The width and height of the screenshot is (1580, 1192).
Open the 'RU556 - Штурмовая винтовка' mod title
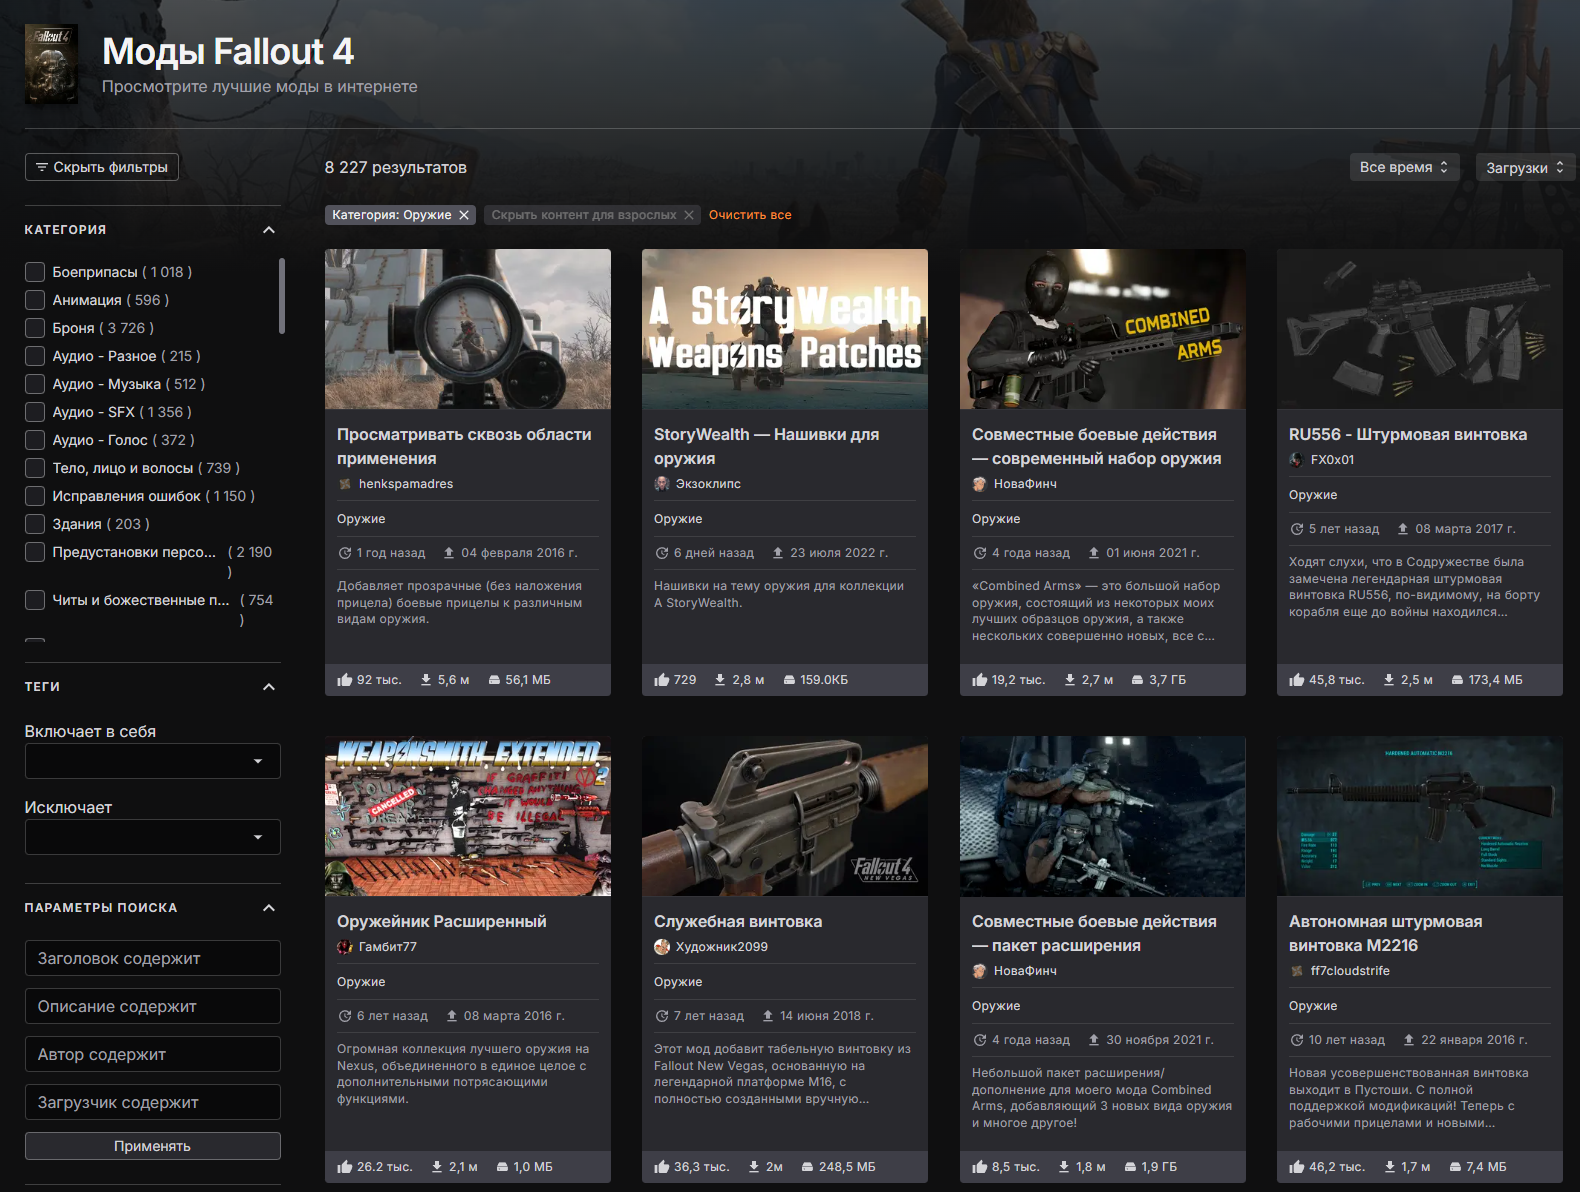tap(1408, 435)
